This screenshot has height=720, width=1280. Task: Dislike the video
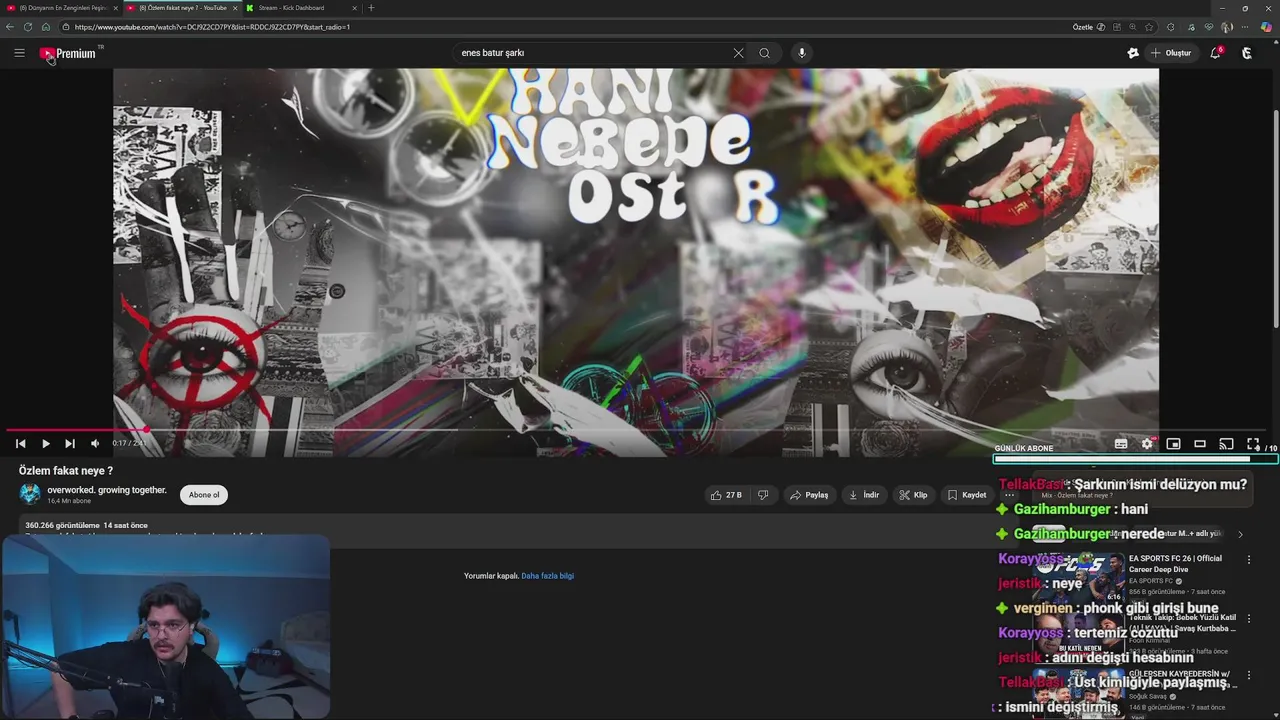click(x=763, y=495)
